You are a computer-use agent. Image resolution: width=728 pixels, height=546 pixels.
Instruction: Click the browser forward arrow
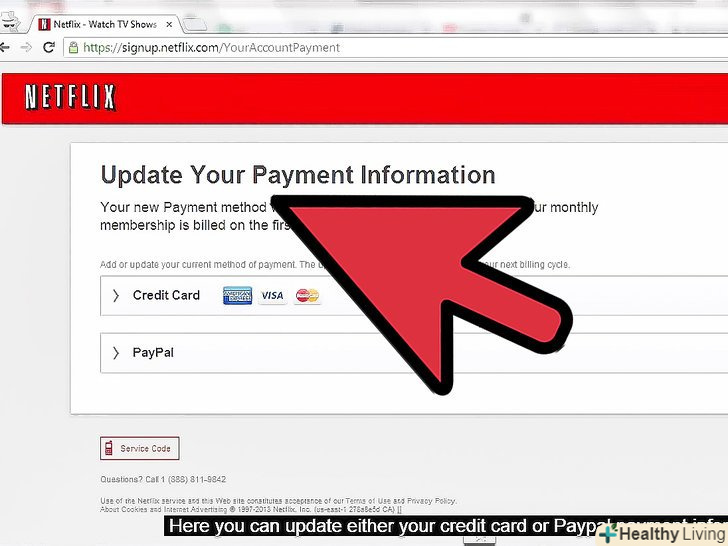26,47
